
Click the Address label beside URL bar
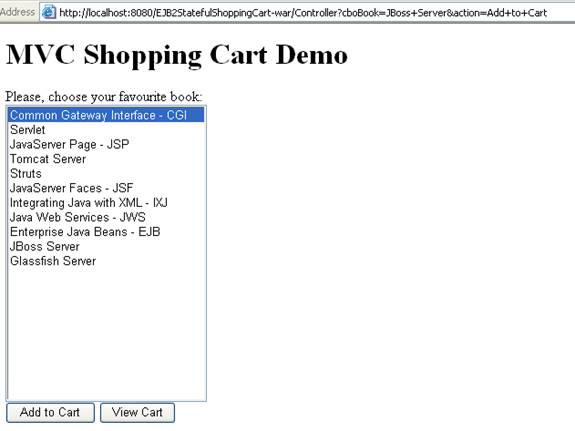(18, 12)
